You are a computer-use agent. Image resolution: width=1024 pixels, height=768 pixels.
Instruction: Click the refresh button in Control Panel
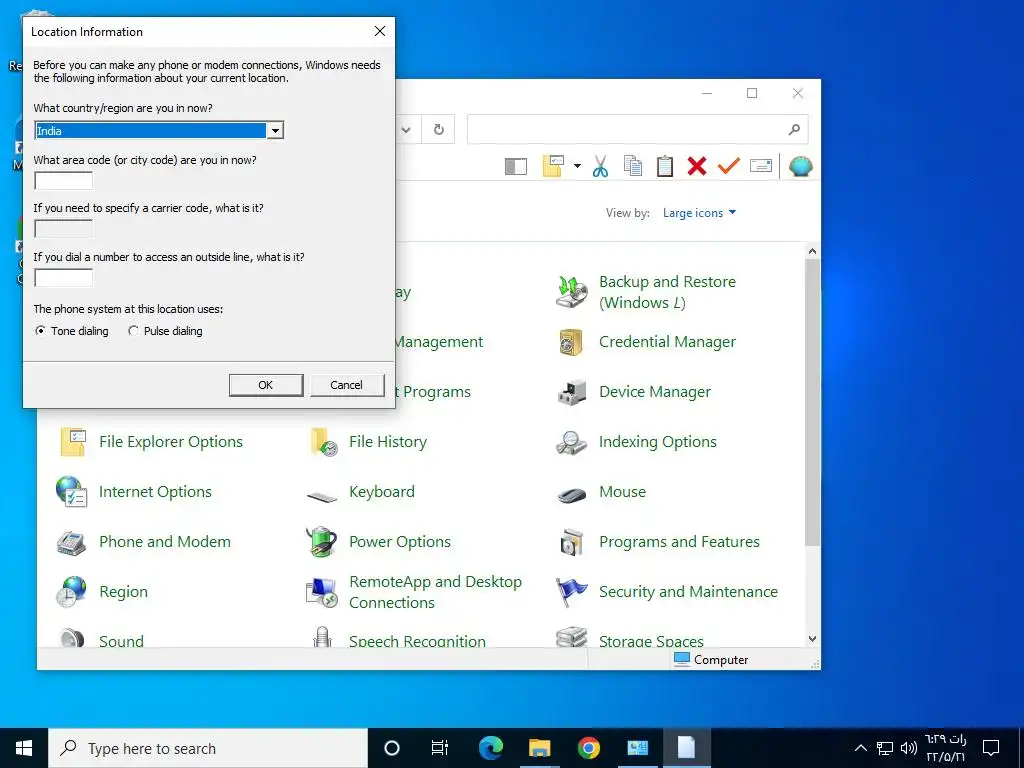click(x=439, y=129)
